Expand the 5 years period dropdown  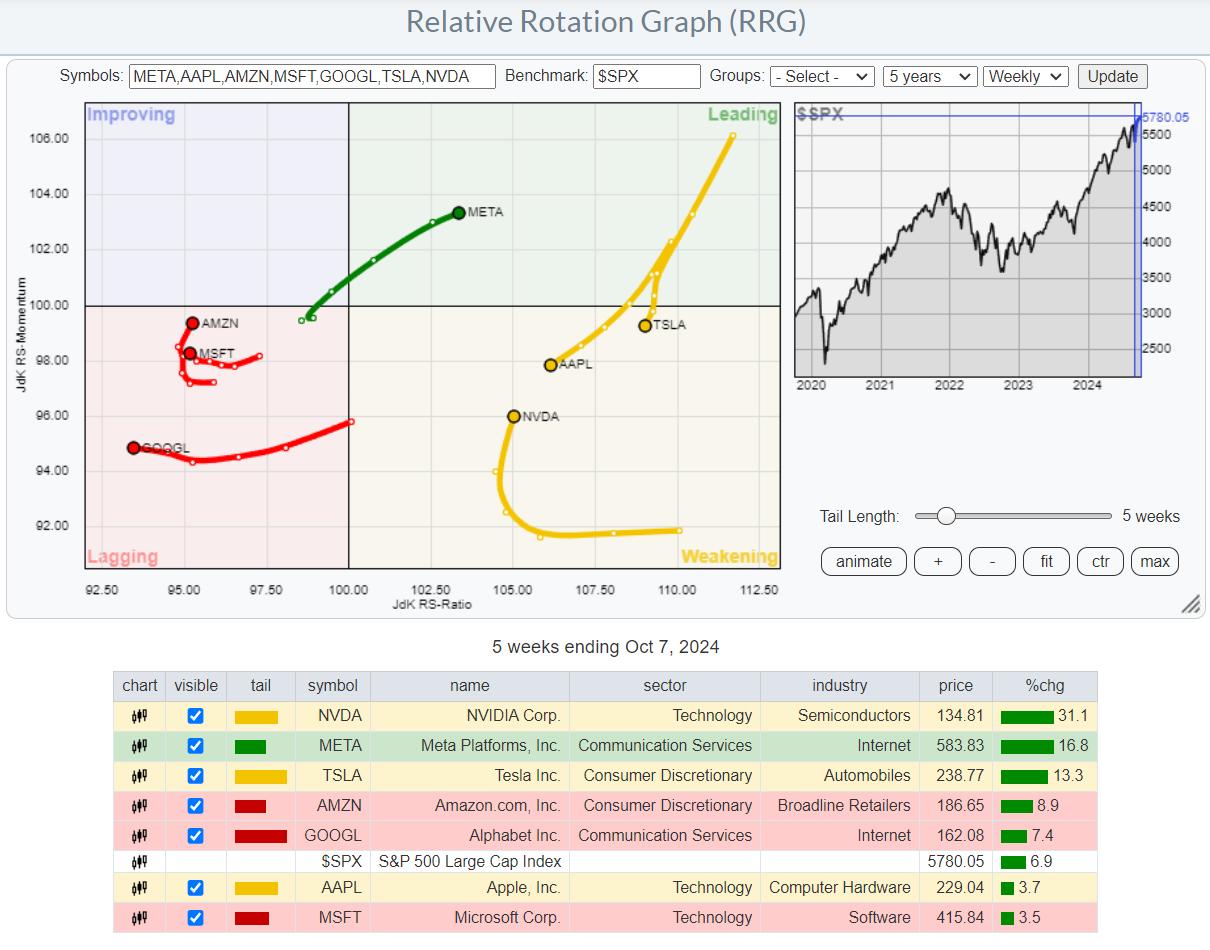click(x=929, y=77)
